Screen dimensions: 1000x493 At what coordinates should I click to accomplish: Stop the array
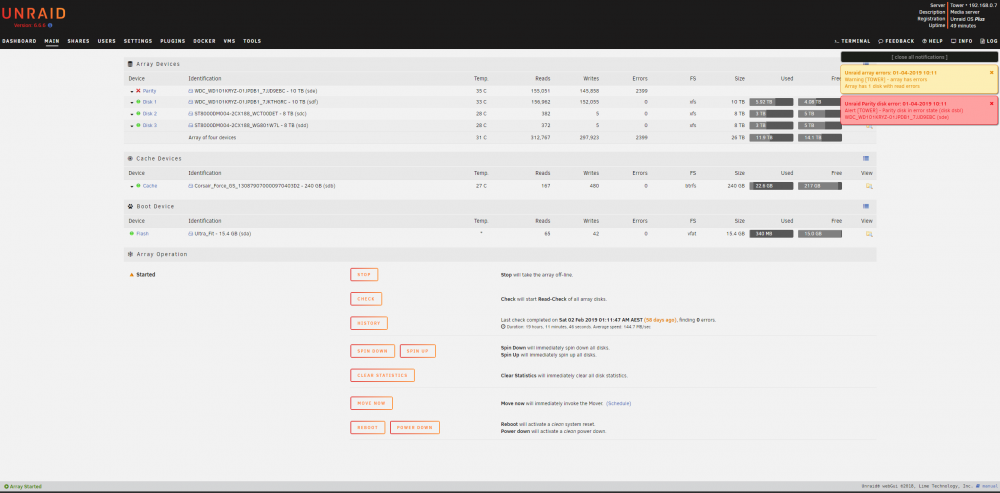pyautogui.click(x=364, y=274)
